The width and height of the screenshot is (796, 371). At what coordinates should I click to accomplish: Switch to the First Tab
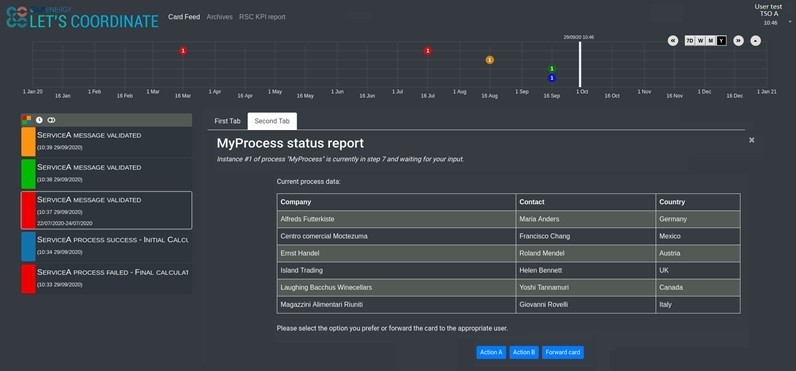(227, 121)
